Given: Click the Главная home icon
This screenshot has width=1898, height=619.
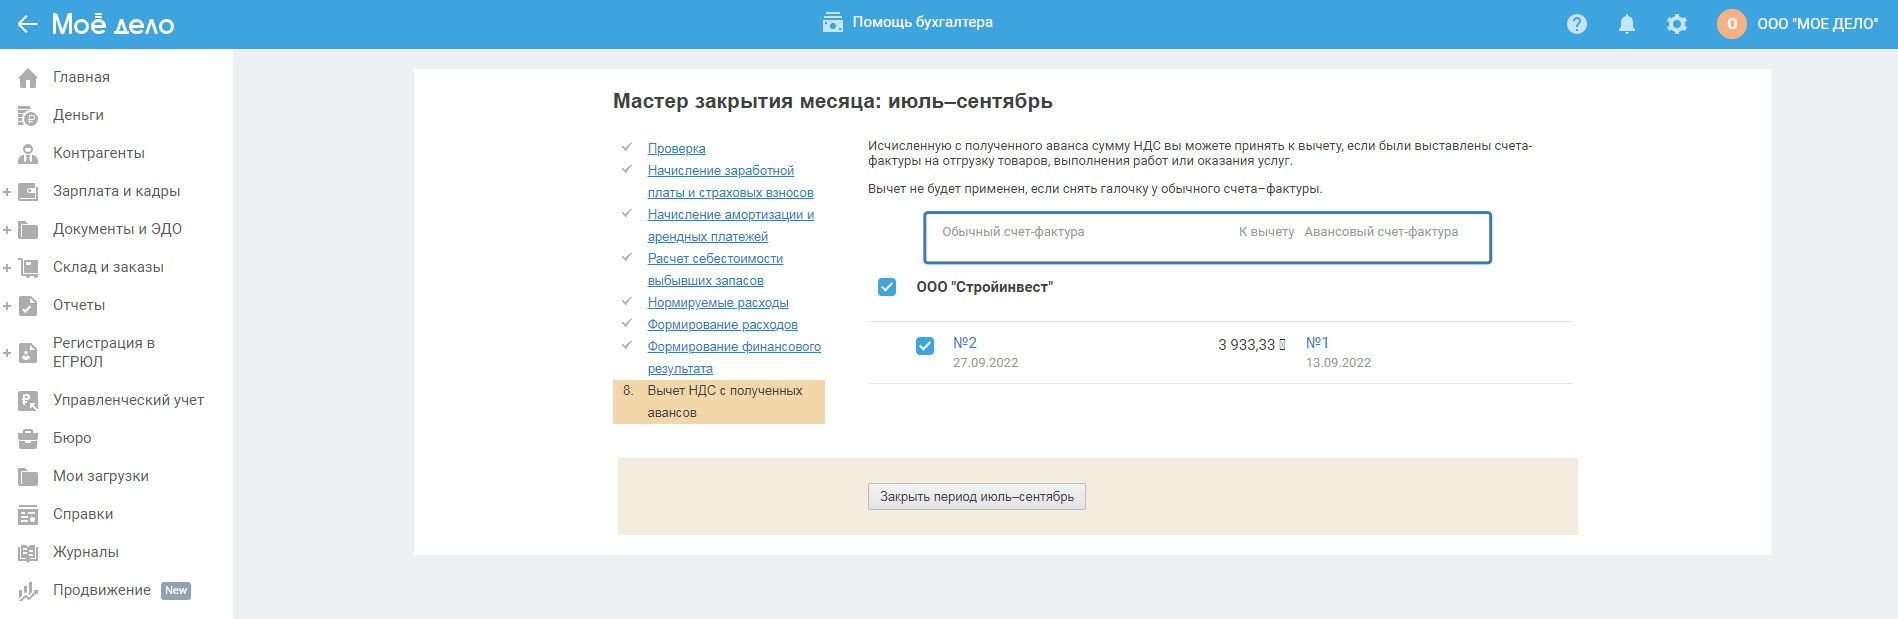Looking at the screenshot, I should pyautogui.click(x=28, y=78).
